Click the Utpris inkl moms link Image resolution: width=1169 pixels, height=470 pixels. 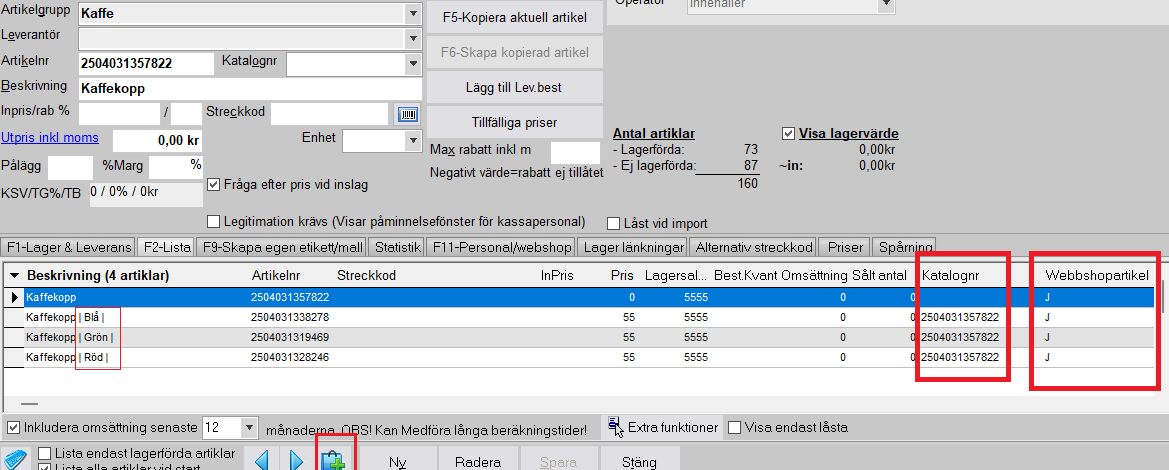click(x=50, y=139)
